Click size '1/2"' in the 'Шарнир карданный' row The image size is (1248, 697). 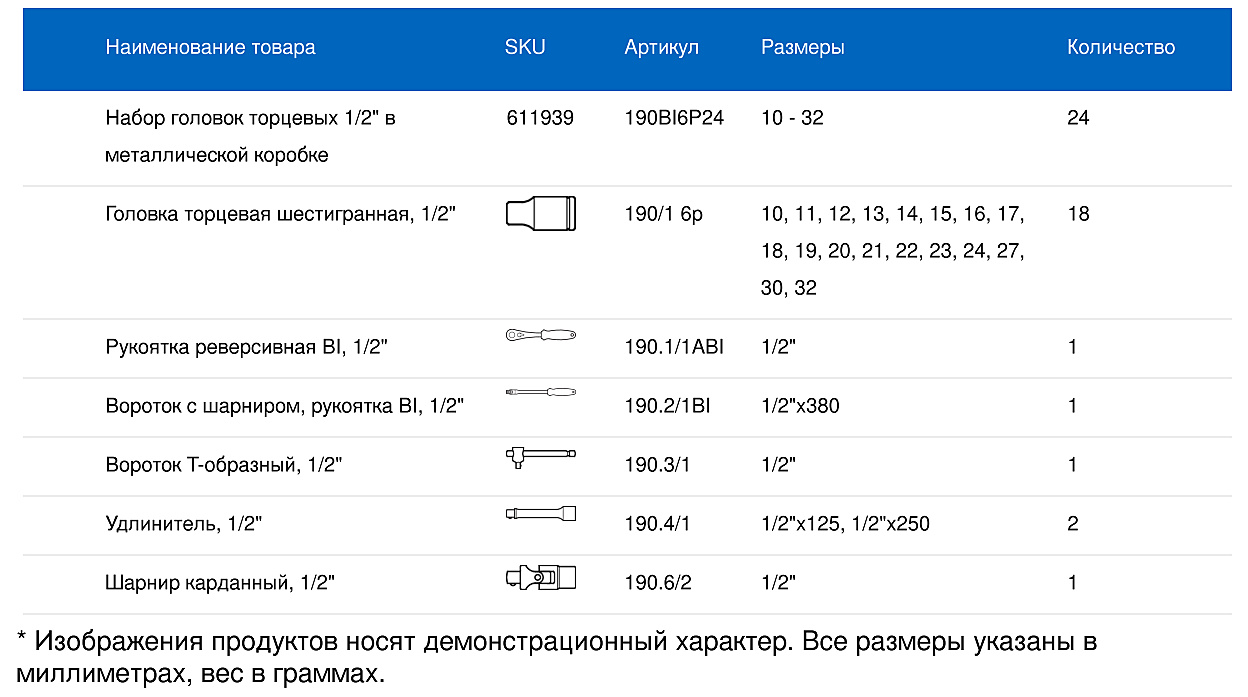[779, 583]
